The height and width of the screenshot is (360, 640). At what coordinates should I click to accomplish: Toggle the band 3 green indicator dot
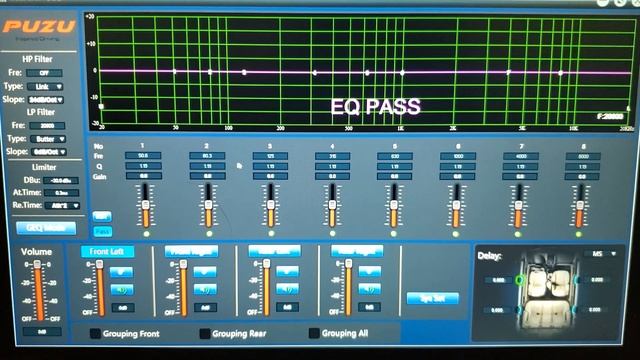271,234
